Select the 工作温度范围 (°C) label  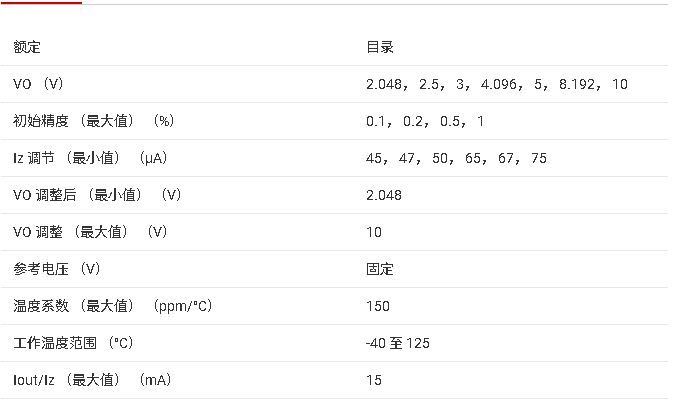click(73, 343)
